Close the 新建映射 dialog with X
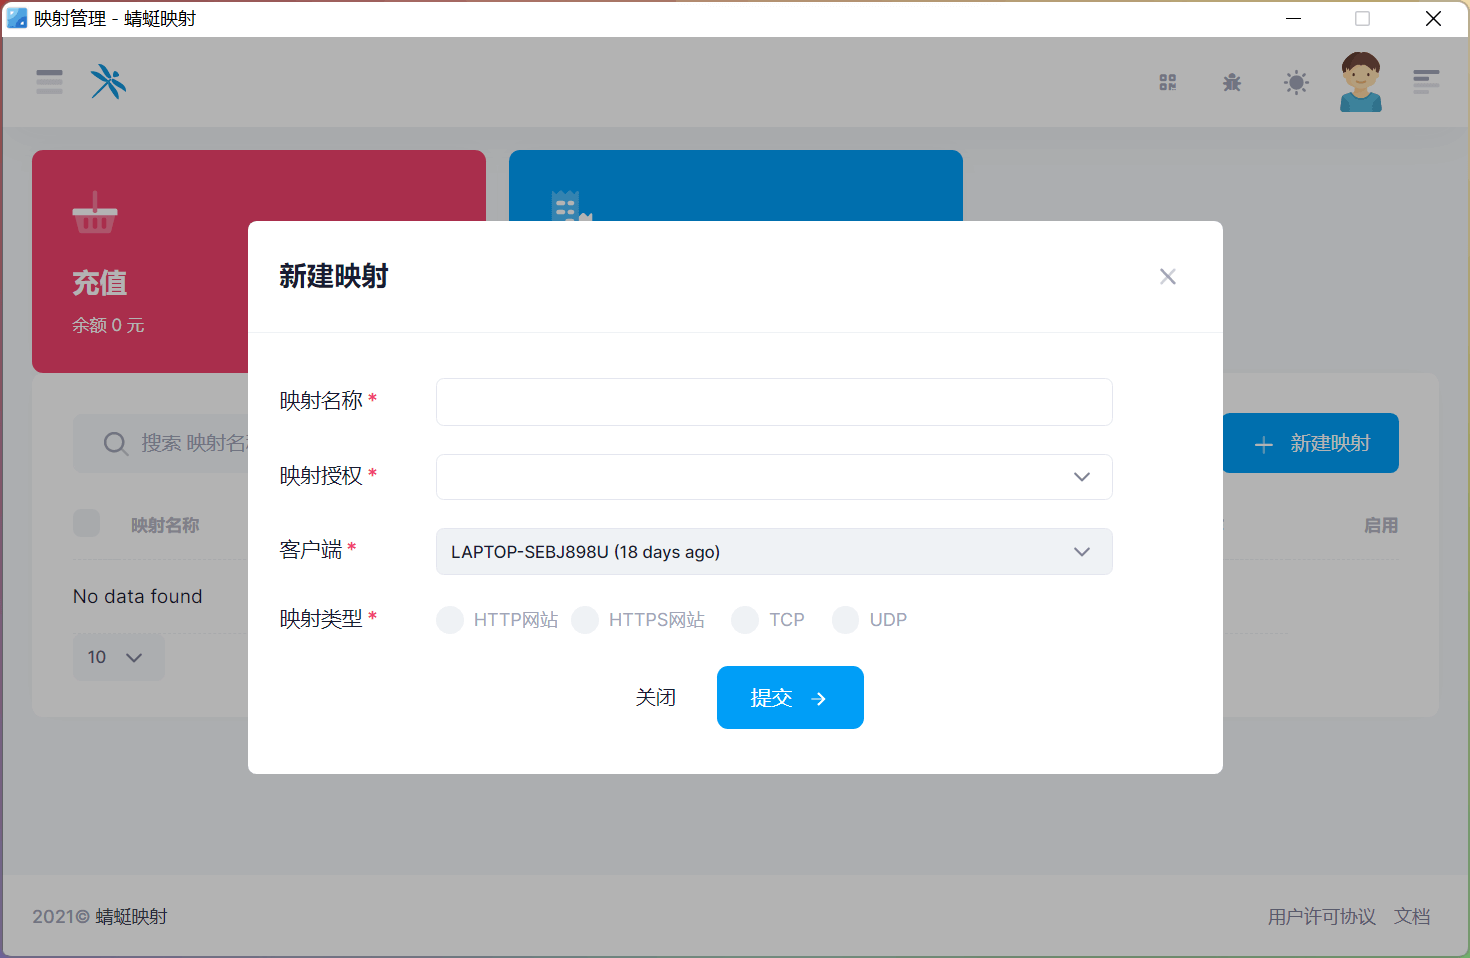The width and height of the screenshot is (1470, 958). 1167,277
